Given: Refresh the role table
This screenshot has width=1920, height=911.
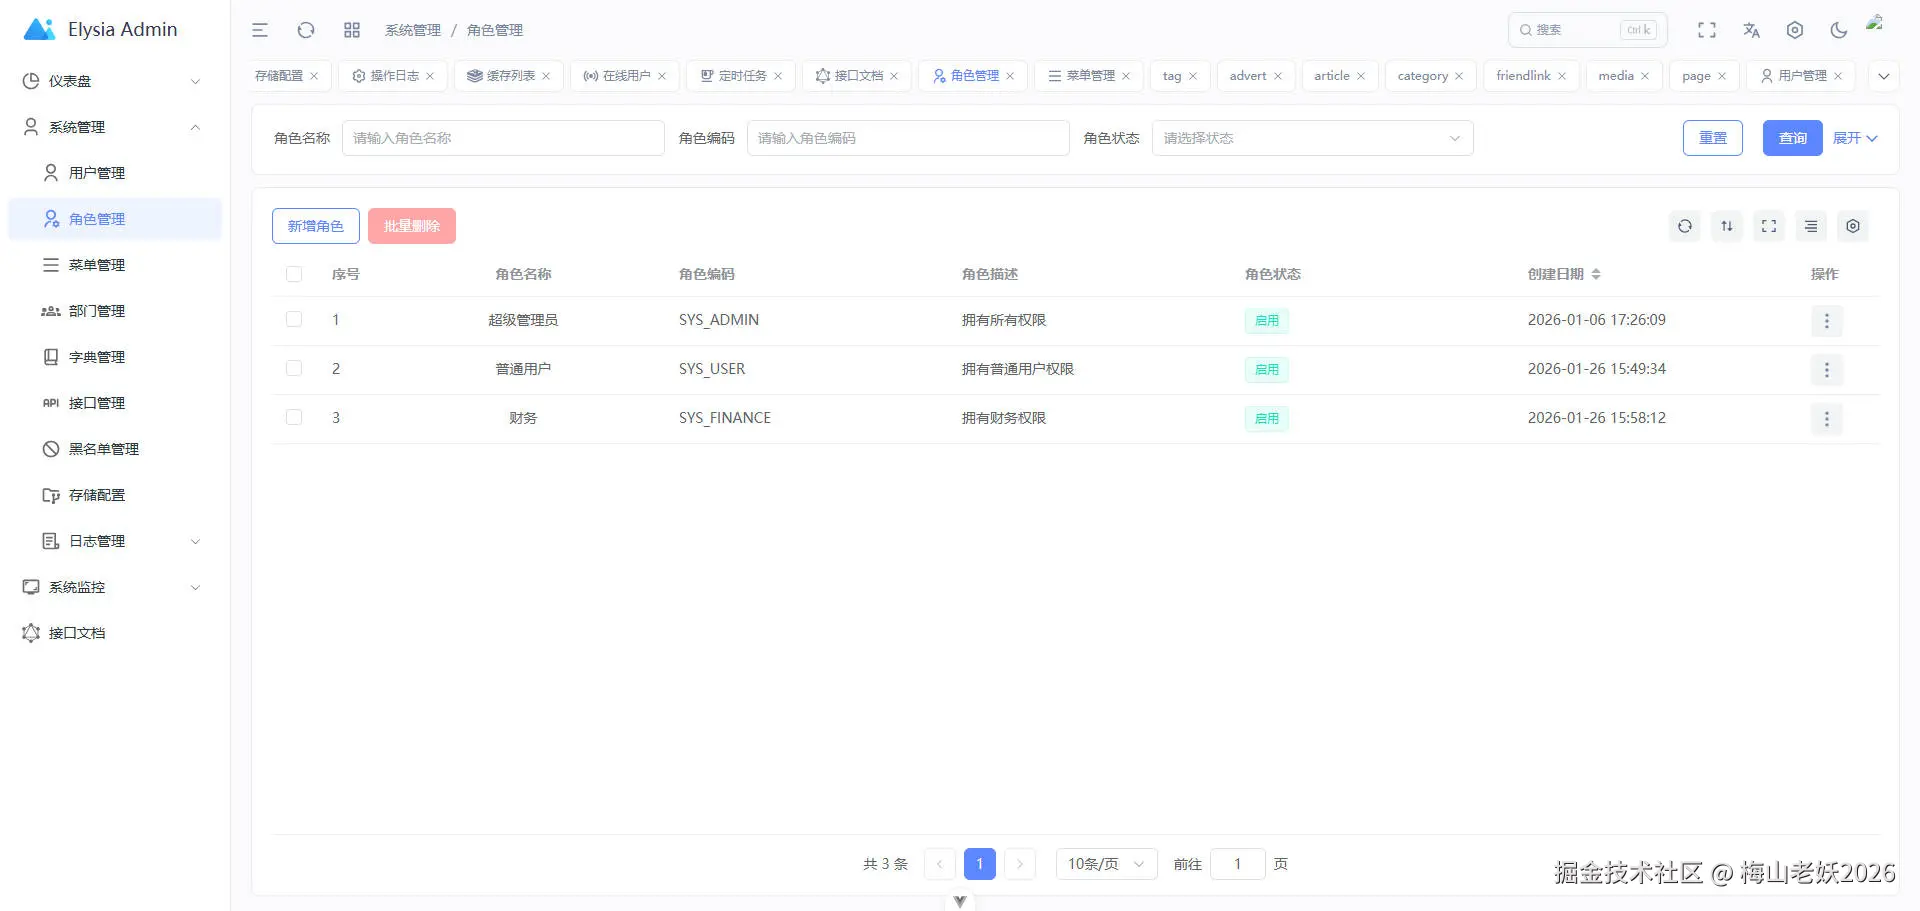Looking at the screenshot, I should [1685, 226].
